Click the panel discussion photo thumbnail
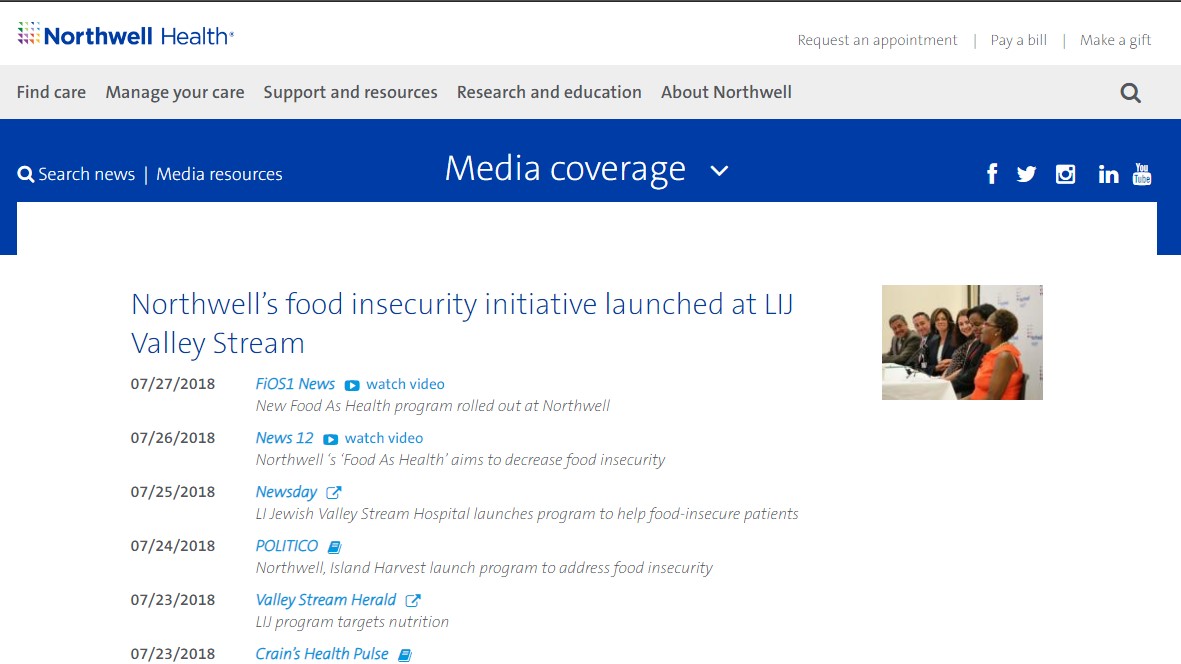This screenshot has height=664, width=1181. pyautogui.click(x=963, y=343)
